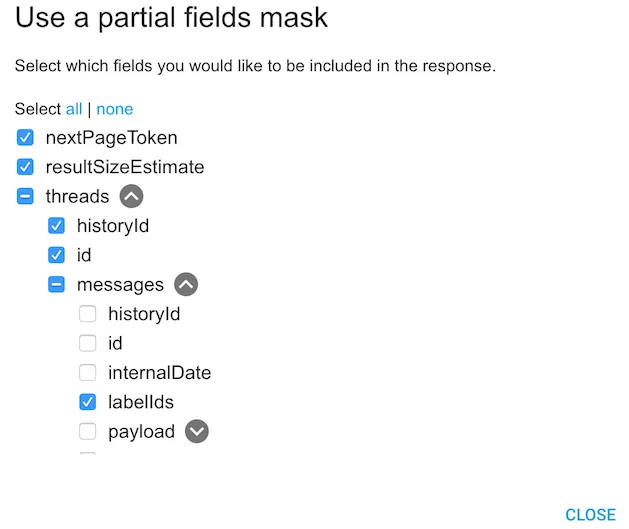Click the internalDate field label

(159, 373)
